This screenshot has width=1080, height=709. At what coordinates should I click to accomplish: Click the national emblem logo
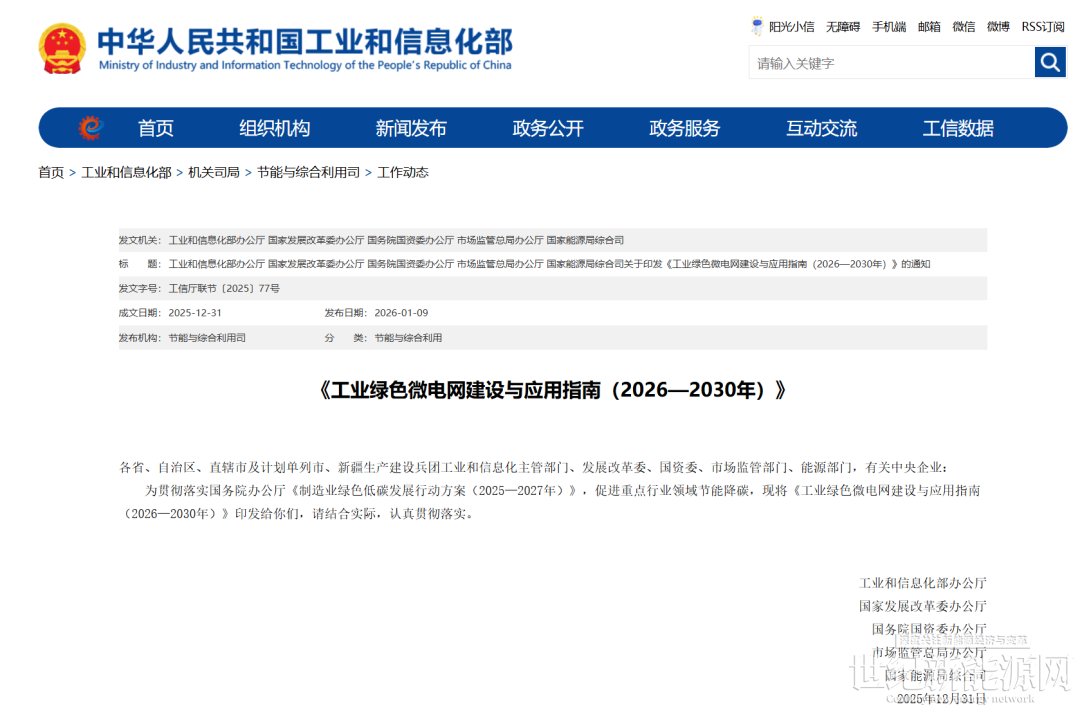(62, 48)
